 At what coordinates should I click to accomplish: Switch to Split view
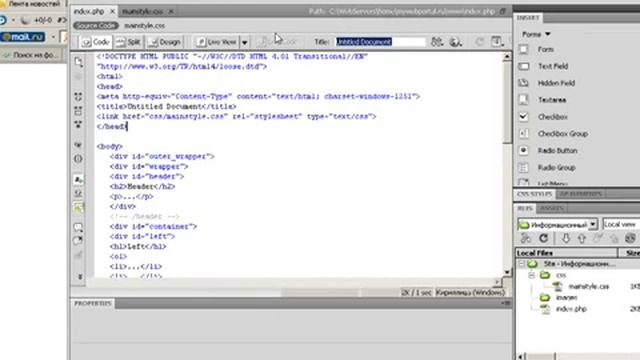(128, 42)
